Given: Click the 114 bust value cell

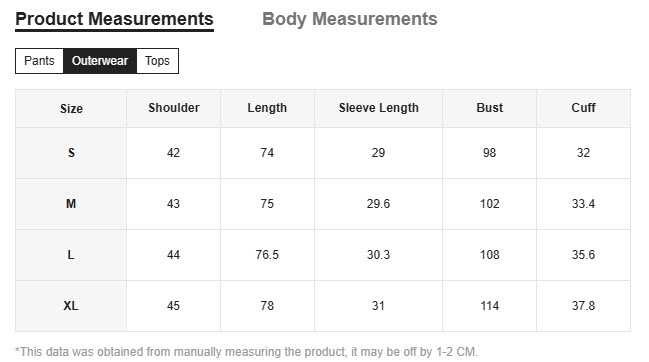Looking at the screenshot, I should tap(490, 306).
